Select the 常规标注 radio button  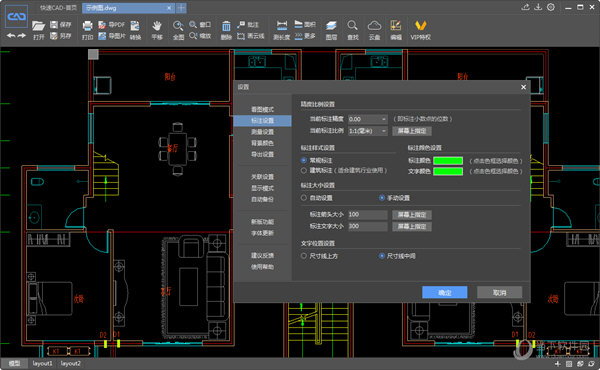pos(304,160)
